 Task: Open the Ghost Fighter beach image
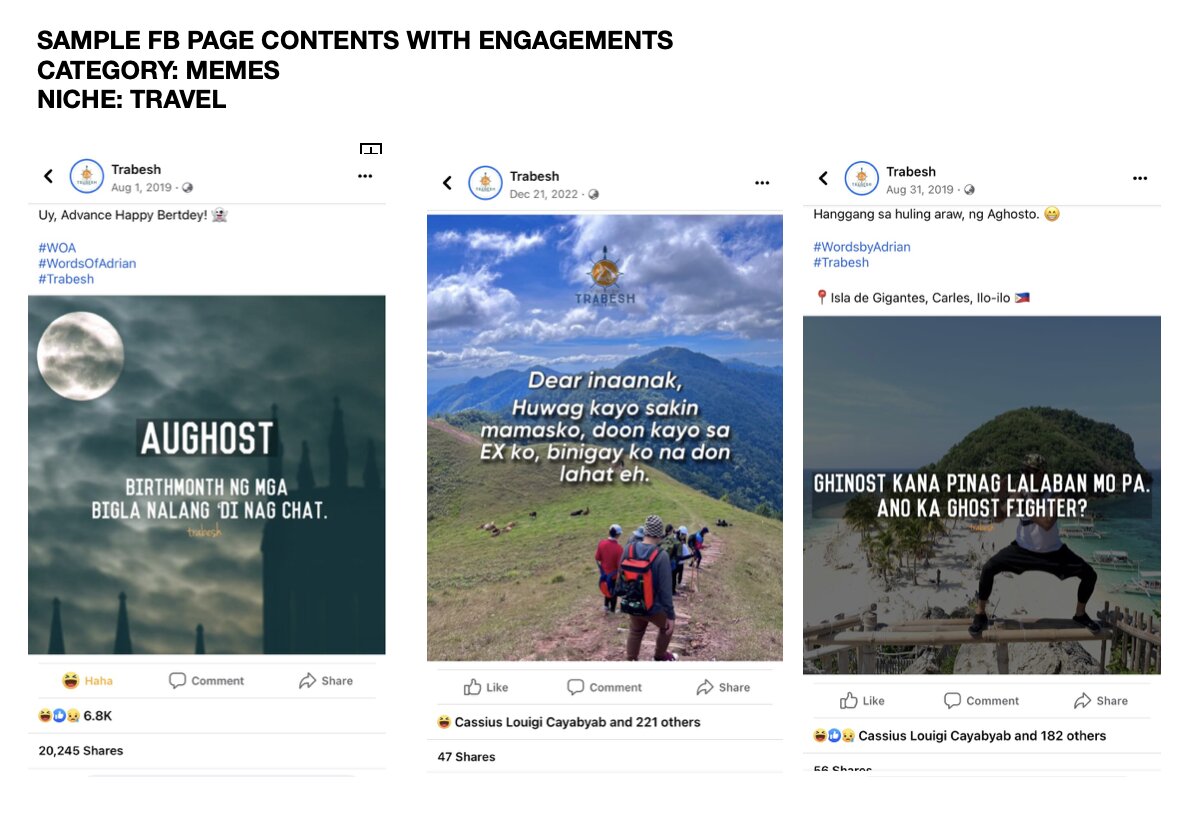click(x=982, y=495)
